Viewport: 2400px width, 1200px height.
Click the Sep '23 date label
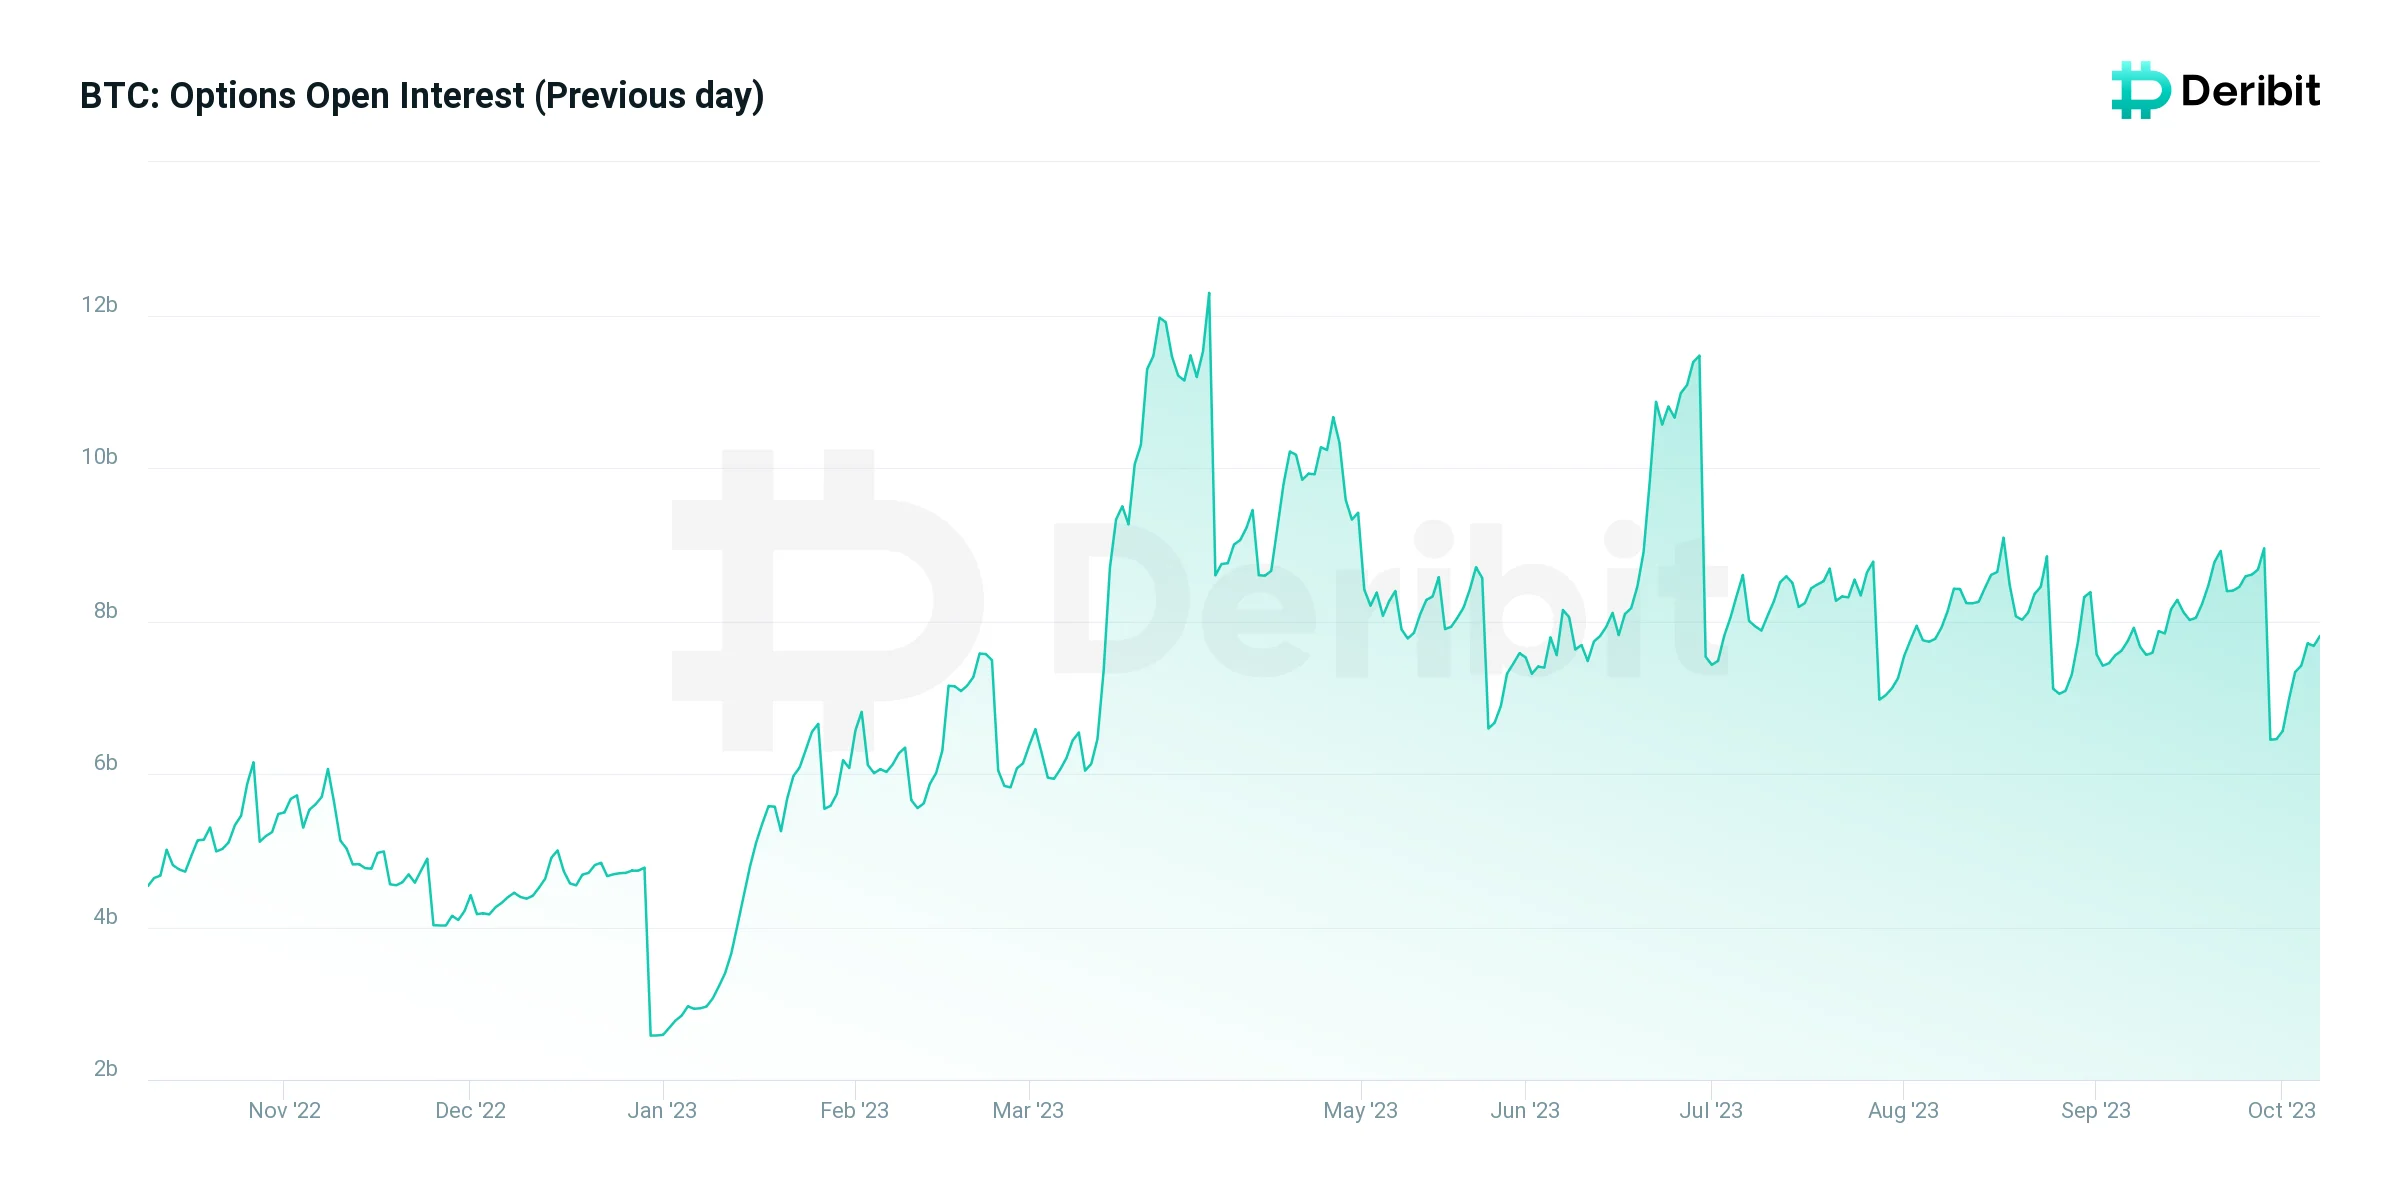tap(2096, 1110)
